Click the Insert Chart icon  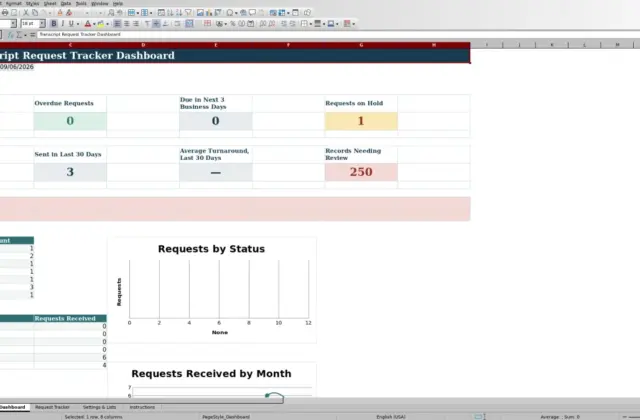[x=209, y=12]
